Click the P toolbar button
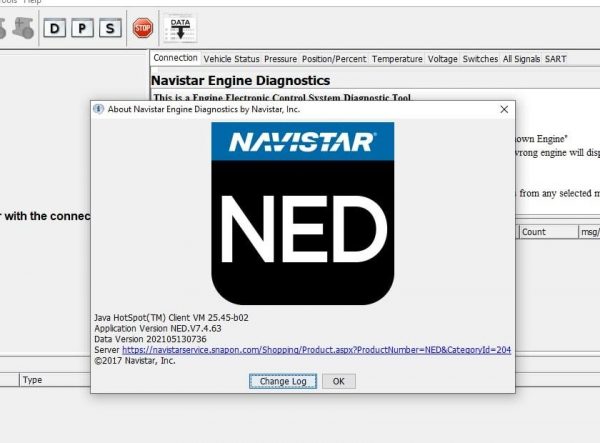600x443 pixels. click(82, 28)
